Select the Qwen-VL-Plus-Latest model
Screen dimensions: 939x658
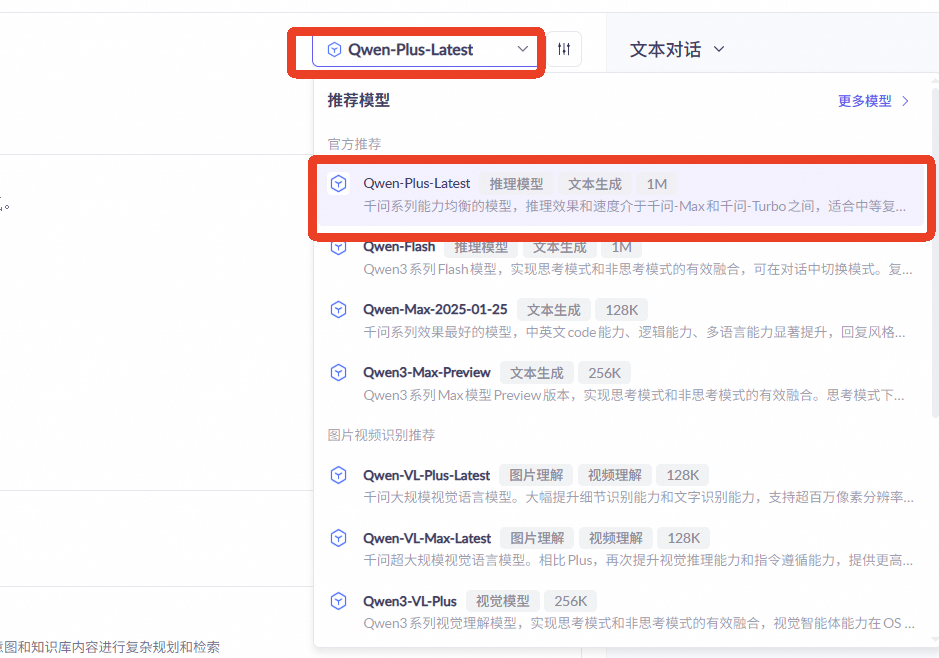tap(622, 486)
